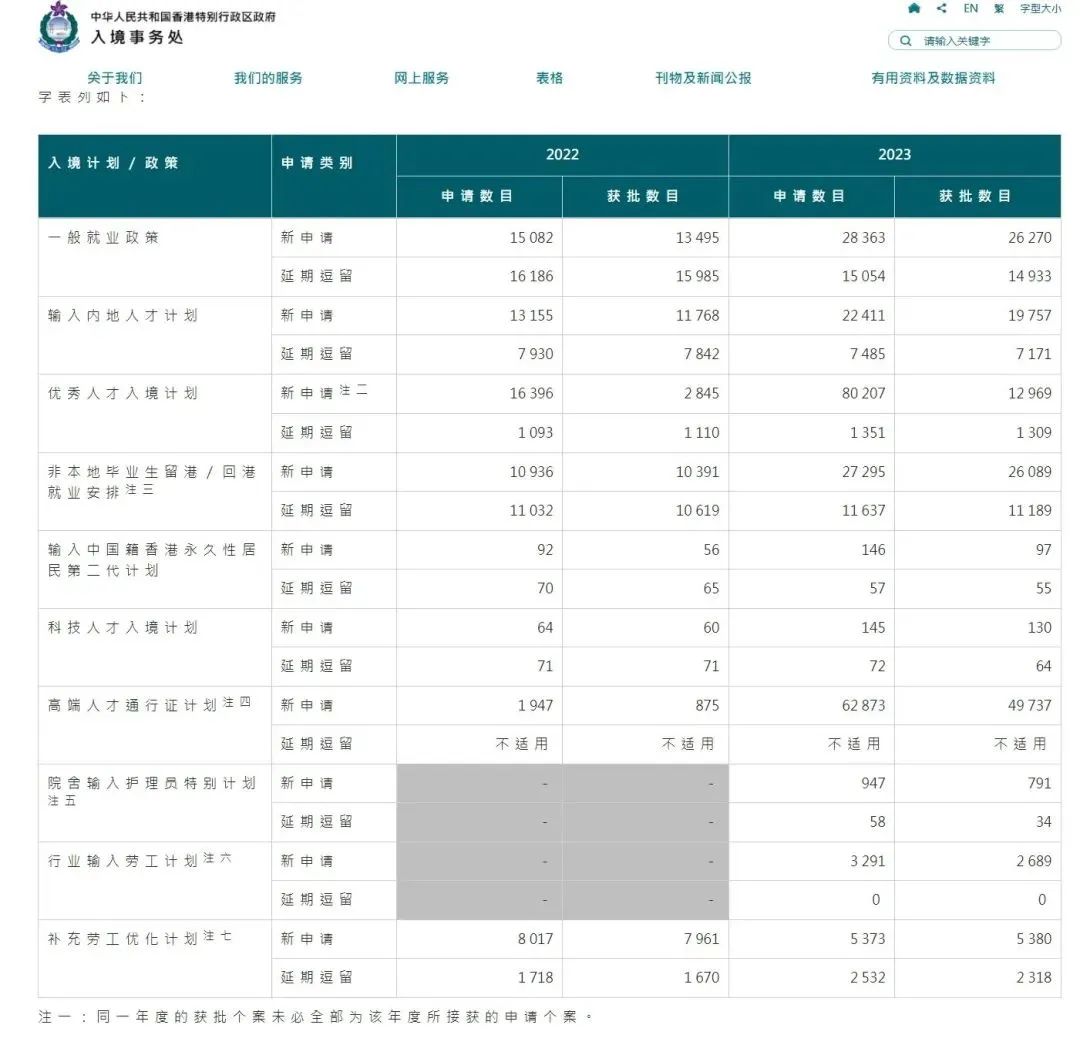The height and width of the screenshot is (1045, 1080).
Task: Open the 刊物及新闻公报 menu
Action: [703, 78]
